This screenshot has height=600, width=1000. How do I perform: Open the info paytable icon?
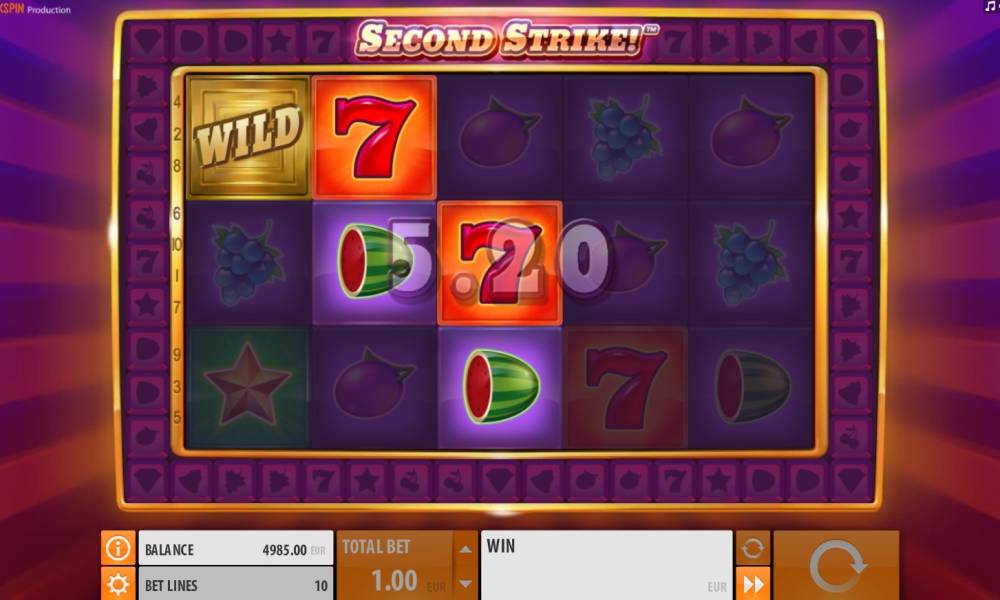[118, 548]
